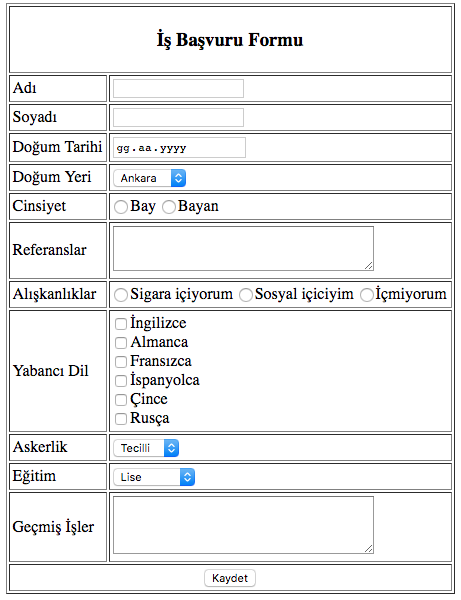Check the İngilizce checkbox
This screenshot has height=600, width=461.
121,324
